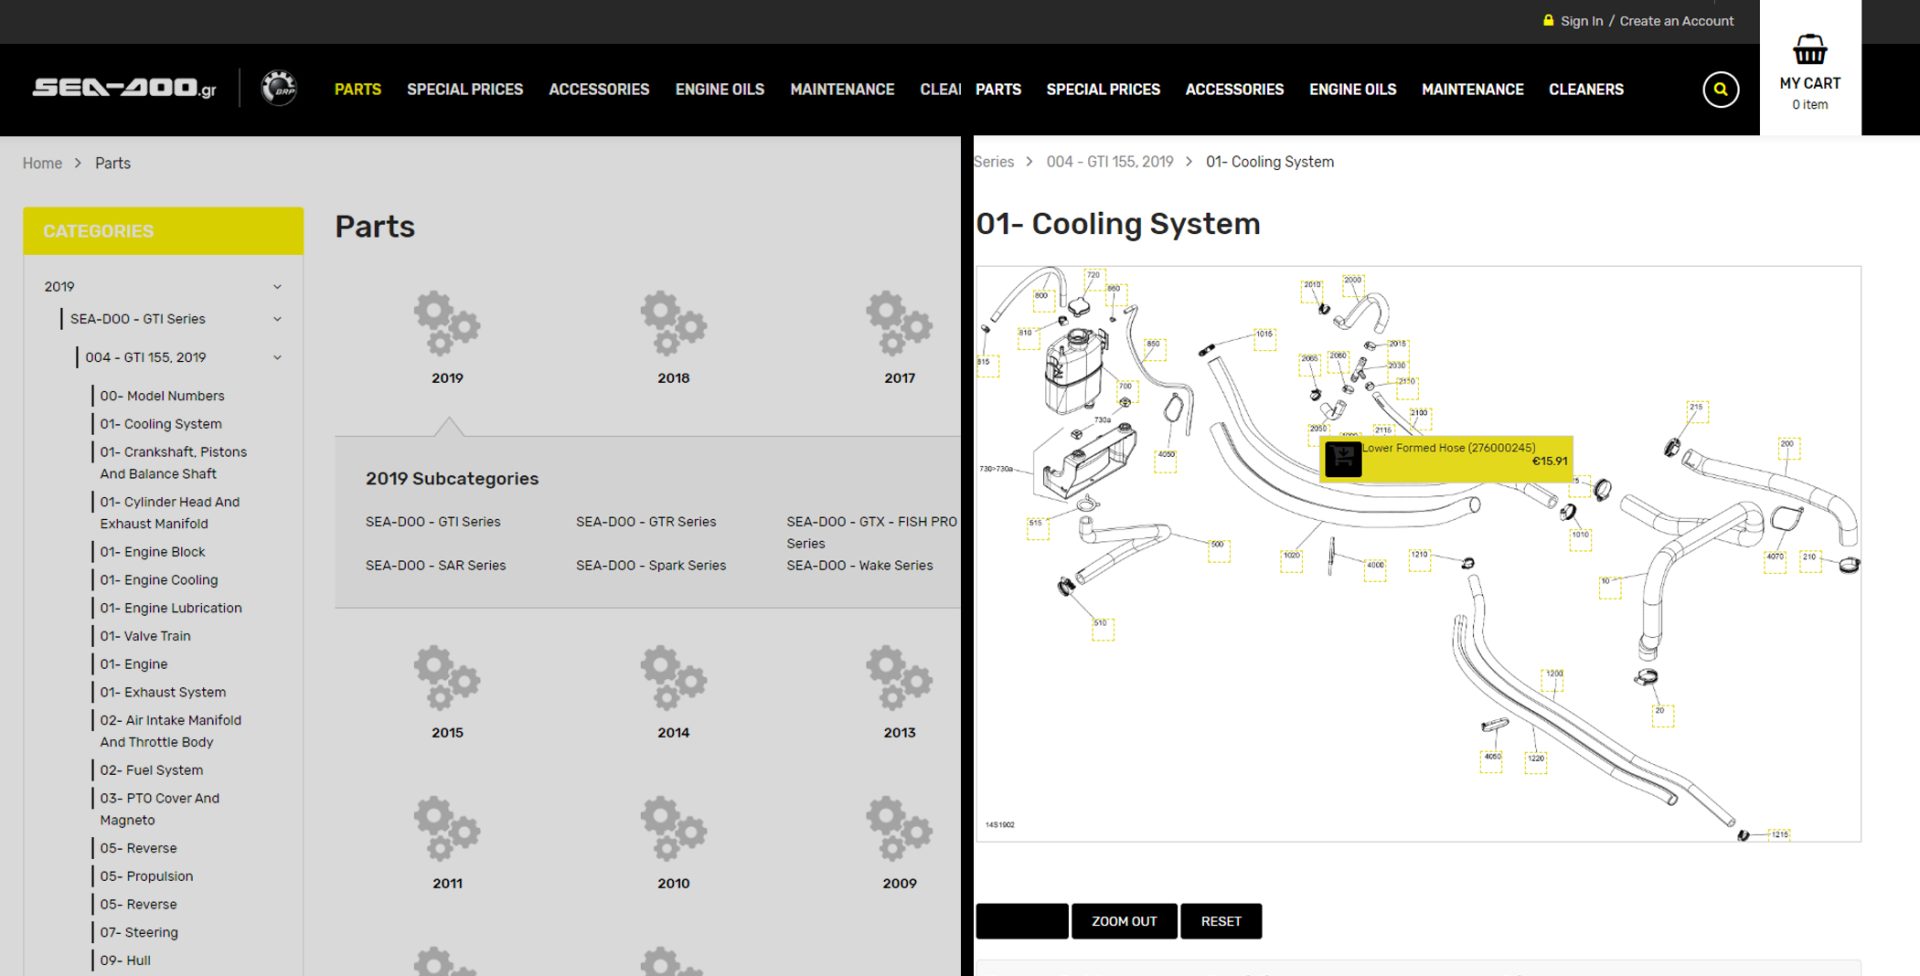Screen dimensions: 1920x976
Task: Collapse 004 - GTI 155, 2019 chevron
Action: point(277,357)
